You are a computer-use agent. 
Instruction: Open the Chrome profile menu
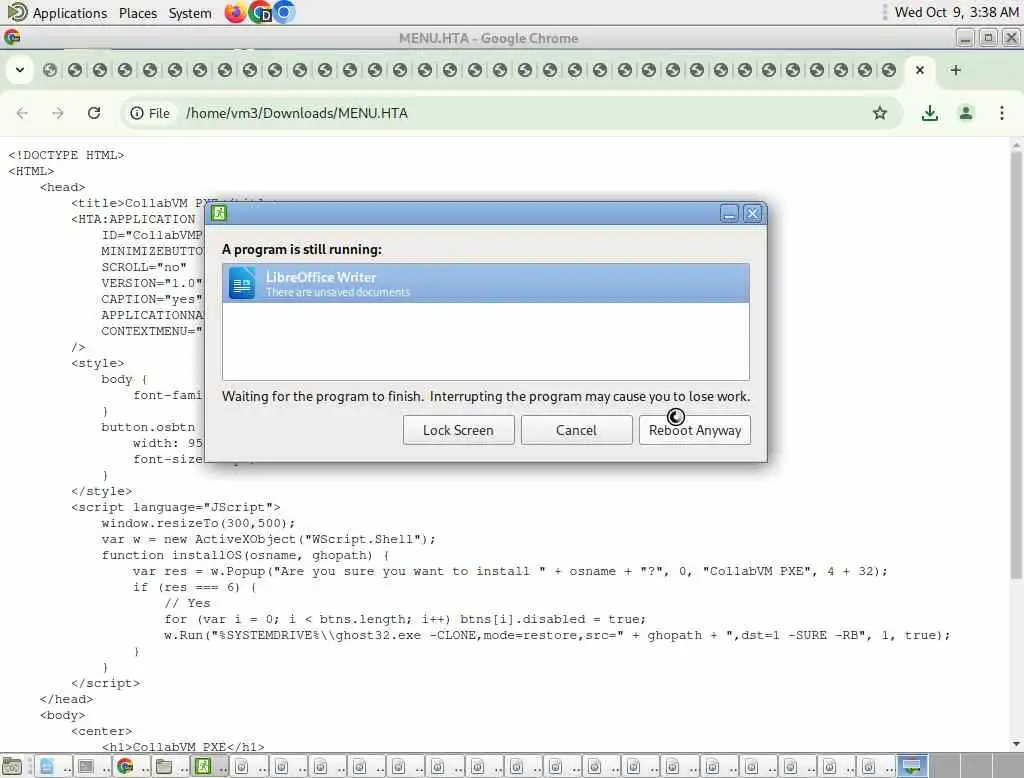pyautogui.click(x=966, y=113)
